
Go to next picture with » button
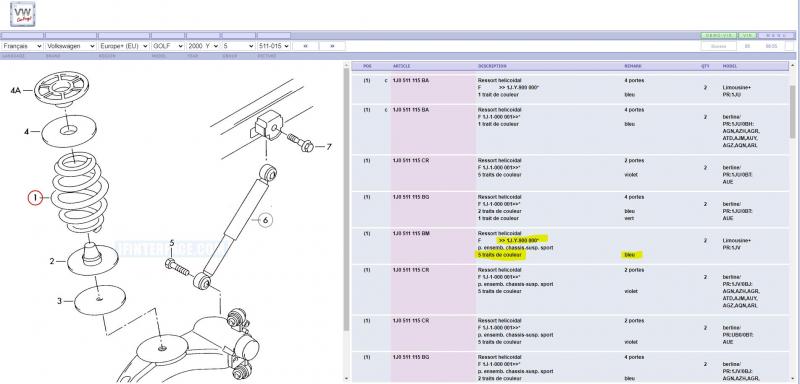pos(332,46)
